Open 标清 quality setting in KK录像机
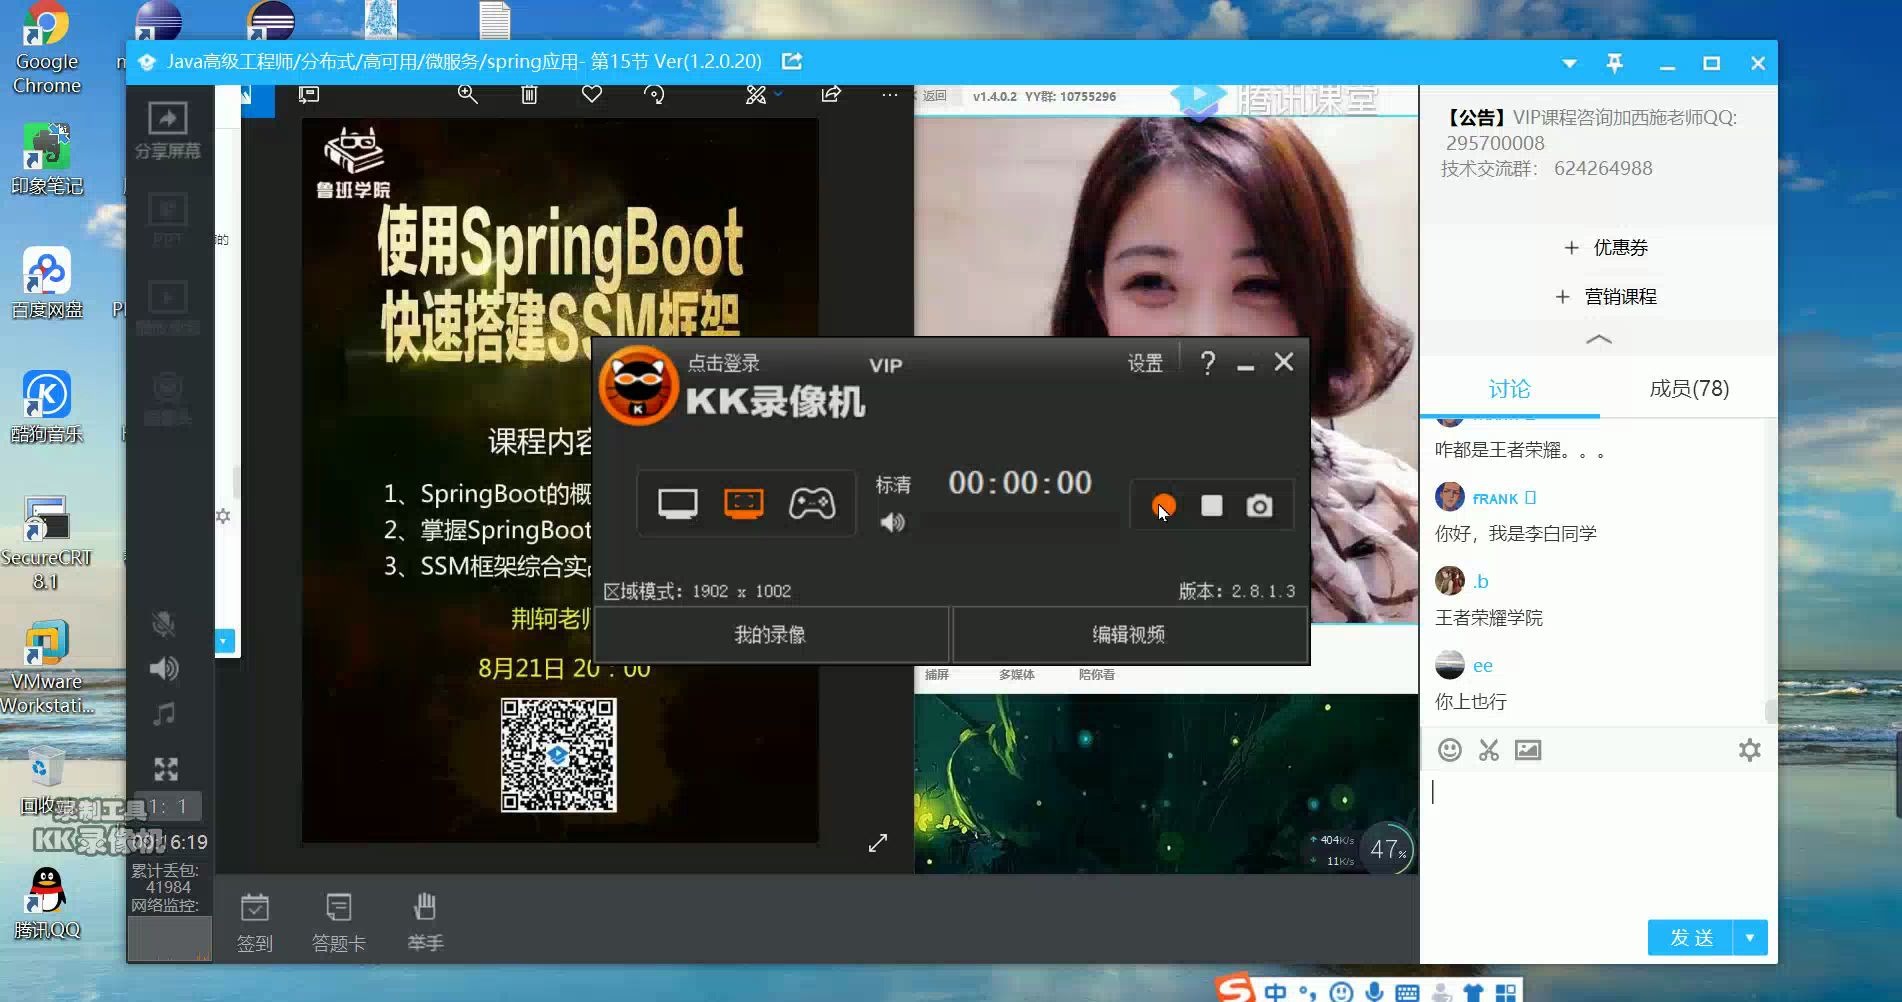The image size is (1902, 1002). click(x=893, y=485)
